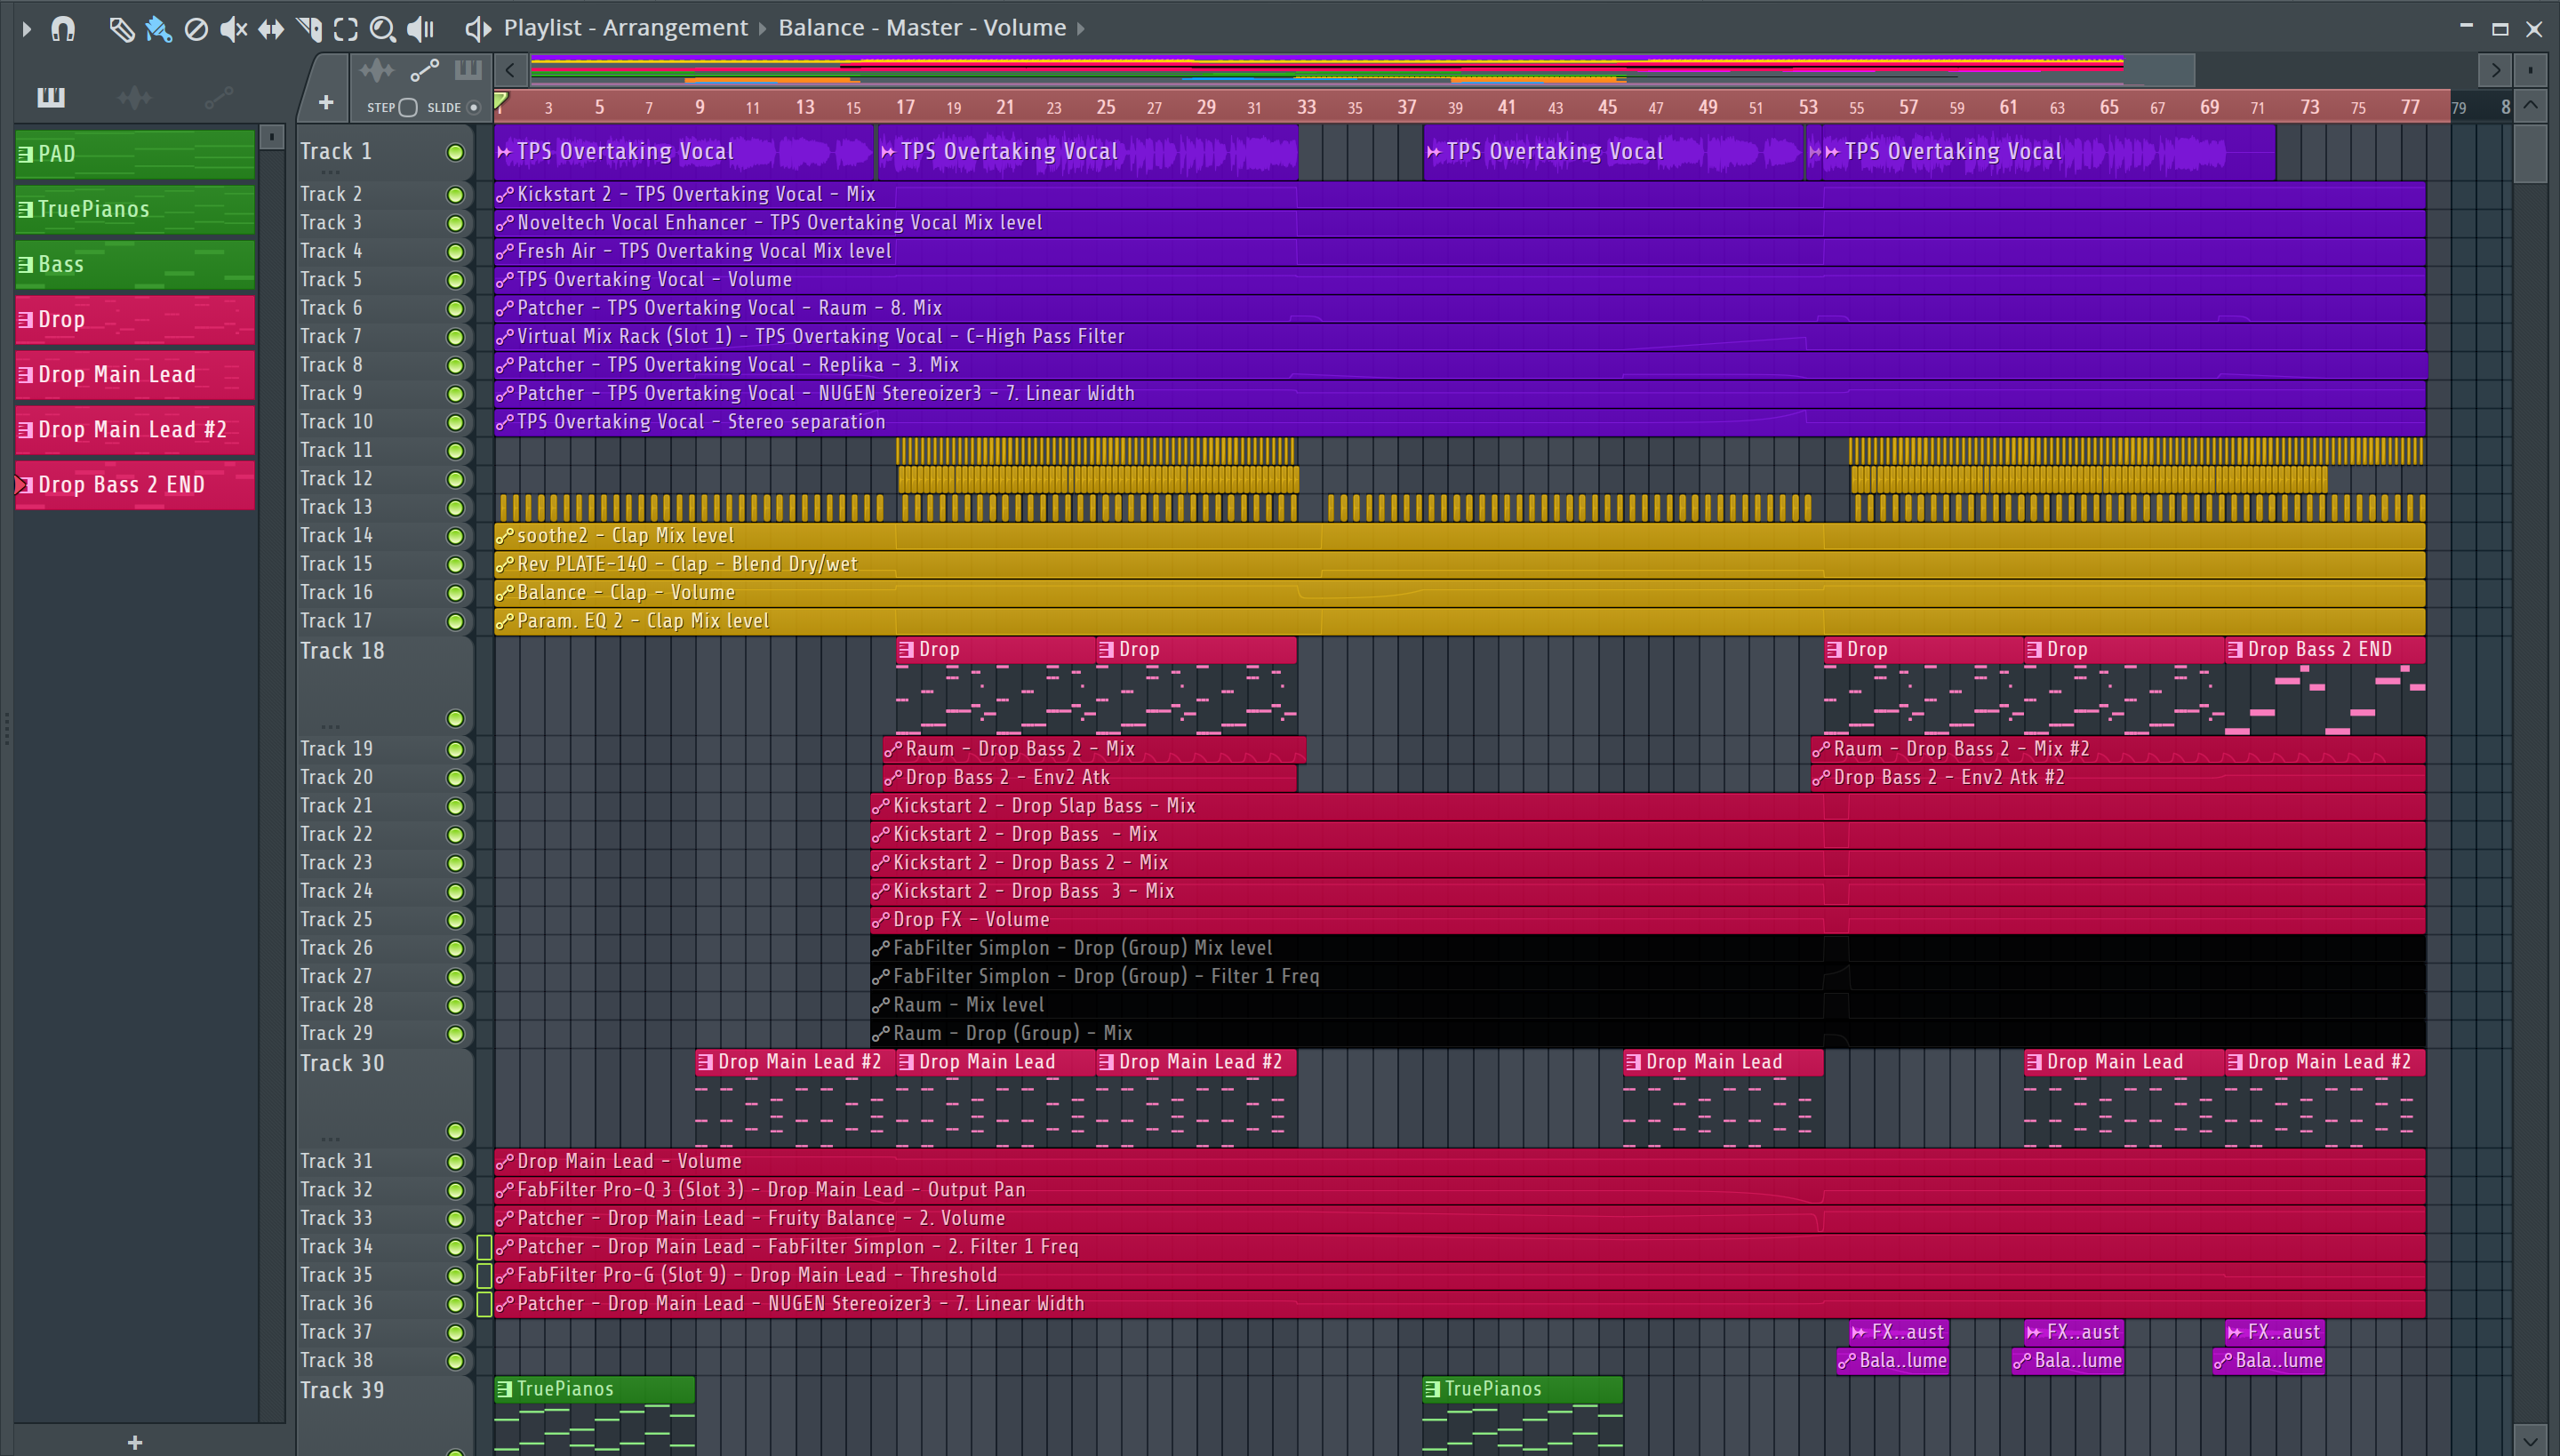This screenshot has height=1456, width=2560.
Task: Jump to bar 33 on the timeline ruler
Action: click(1306, 107)
